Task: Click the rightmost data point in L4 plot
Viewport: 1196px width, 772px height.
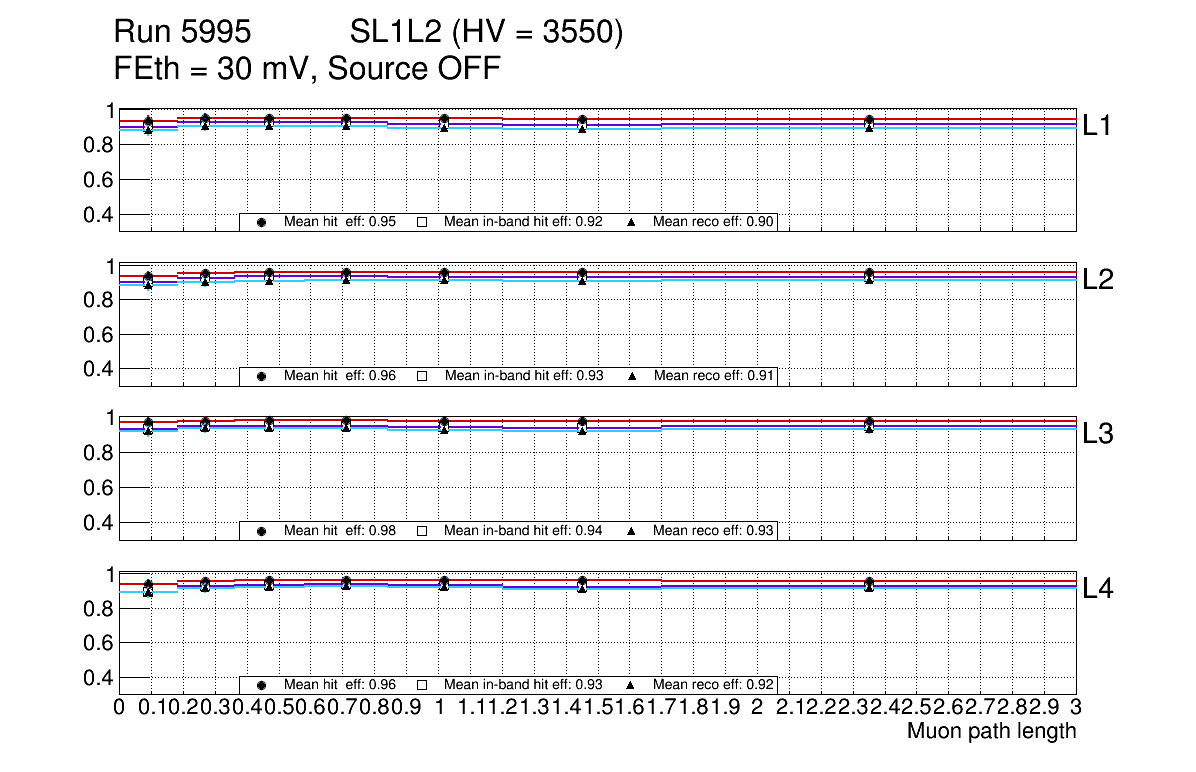Action: (869, 584)
